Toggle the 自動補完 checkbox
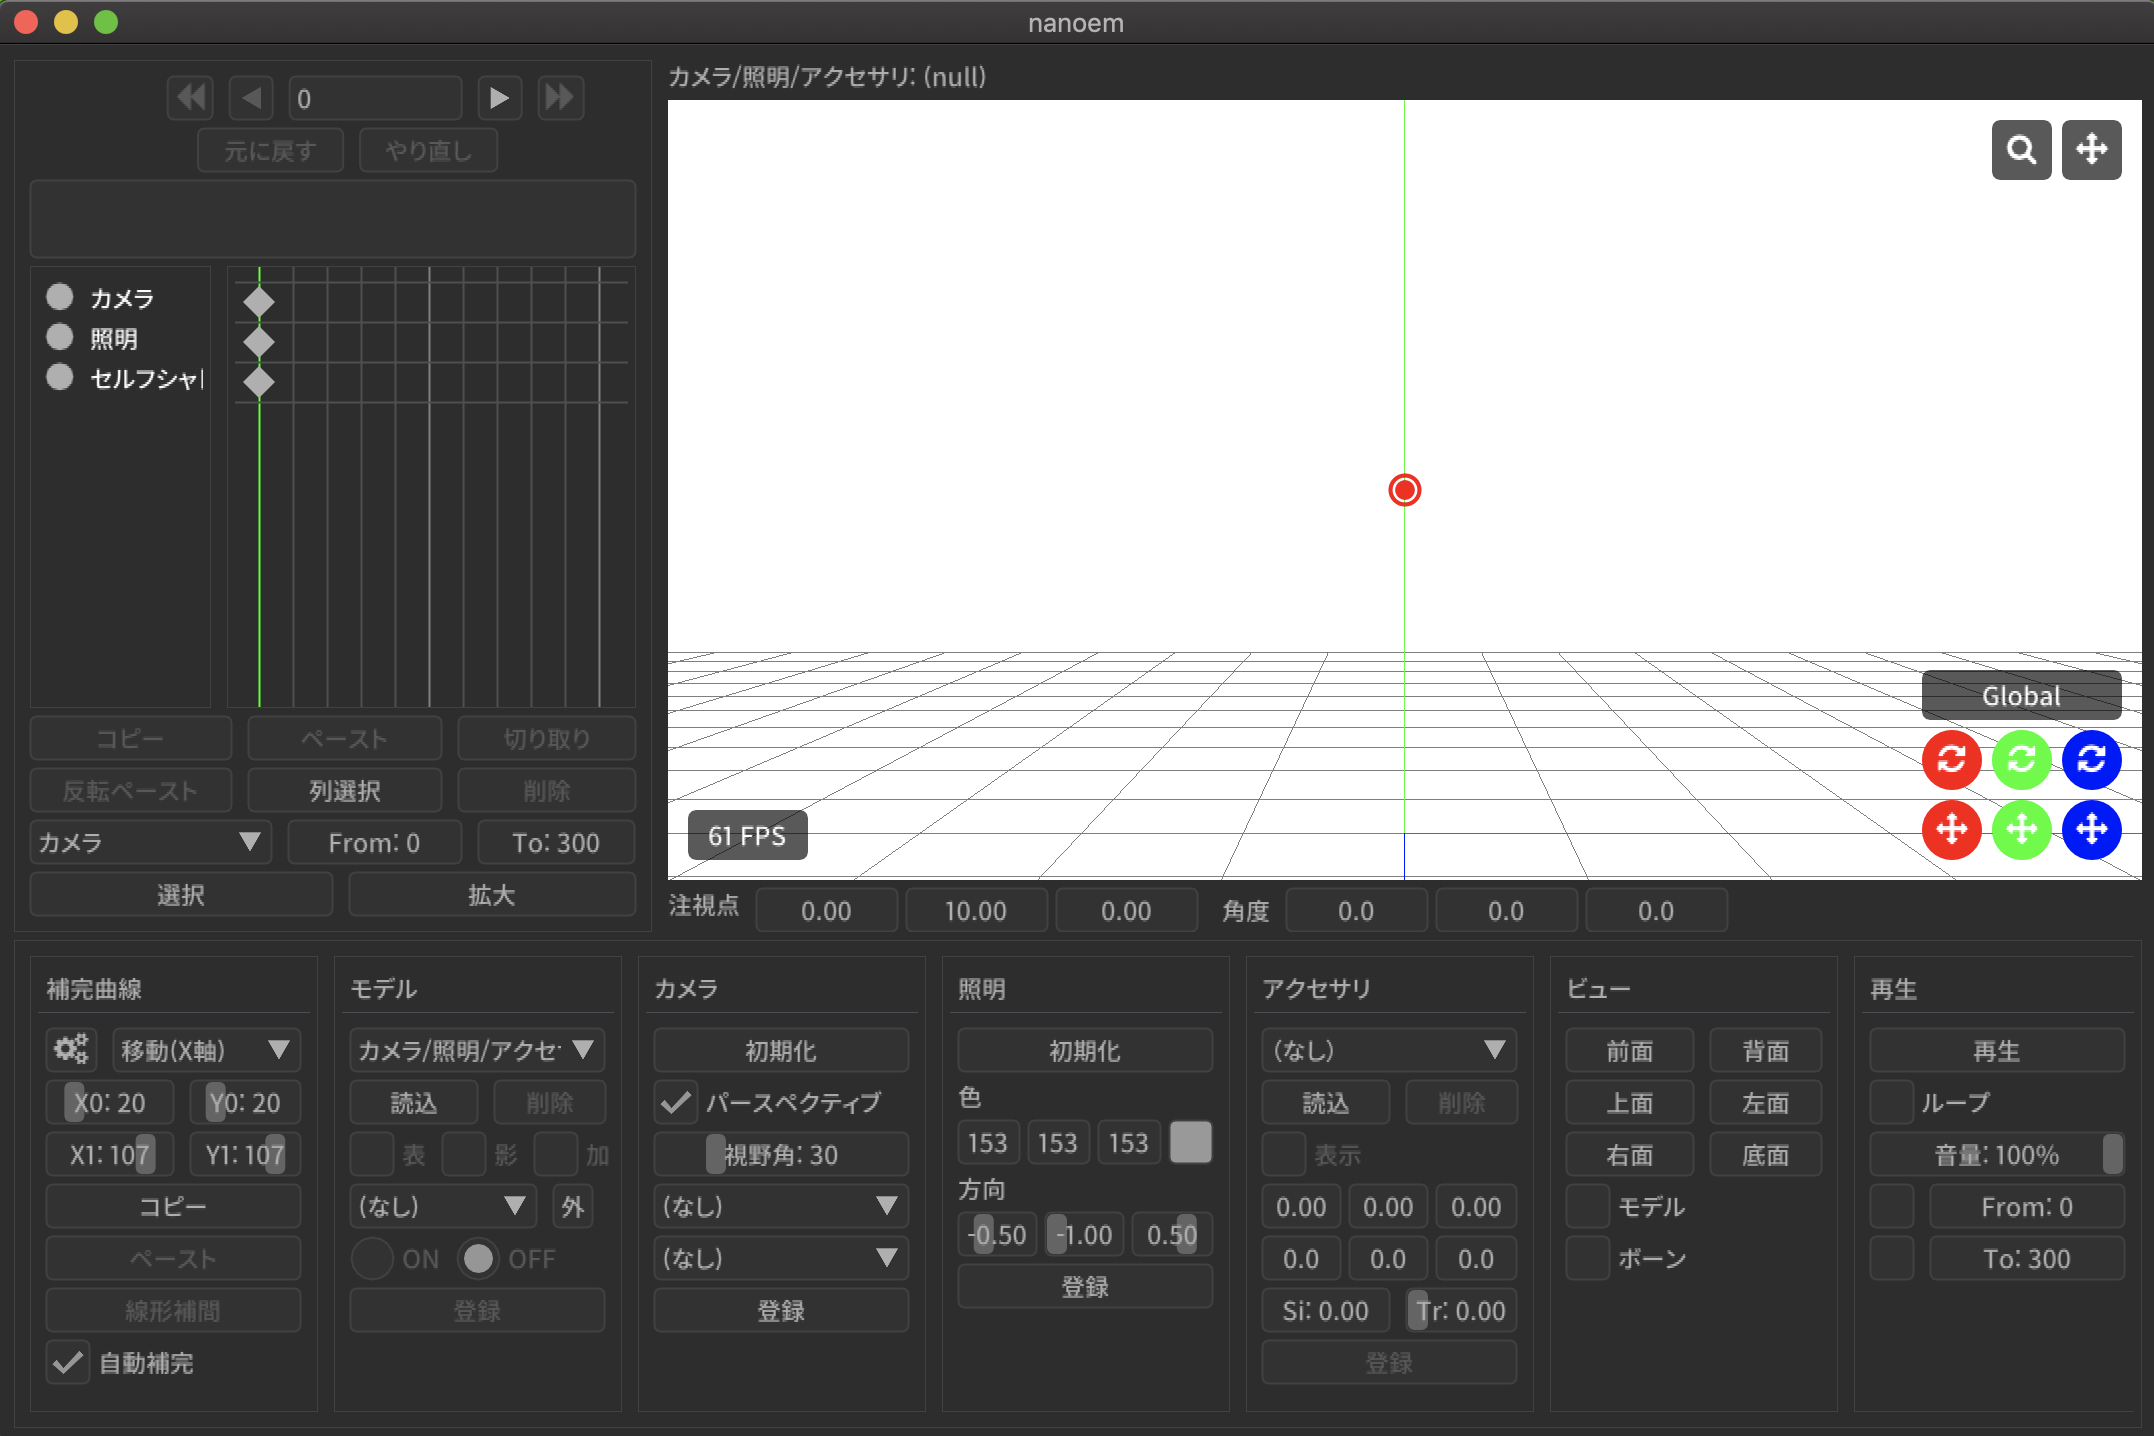 click(x=68, y=1362)
